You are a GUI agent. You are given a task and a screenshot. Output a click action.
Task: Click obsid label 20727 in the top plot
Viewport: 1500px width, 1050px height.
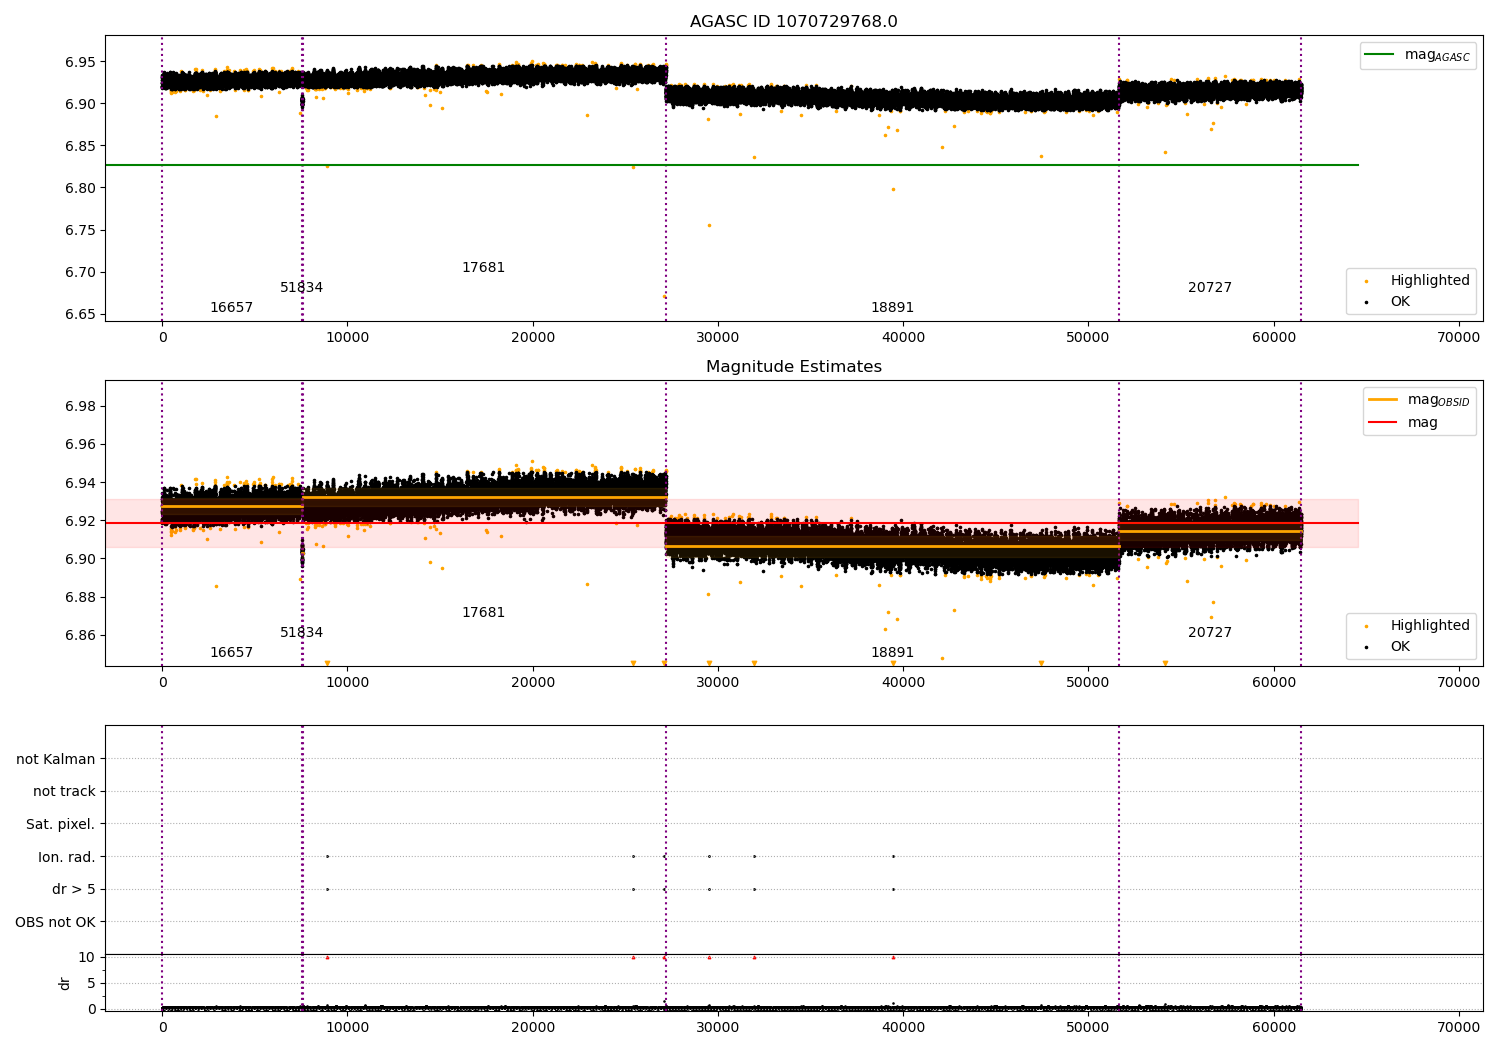(1210, 288)
